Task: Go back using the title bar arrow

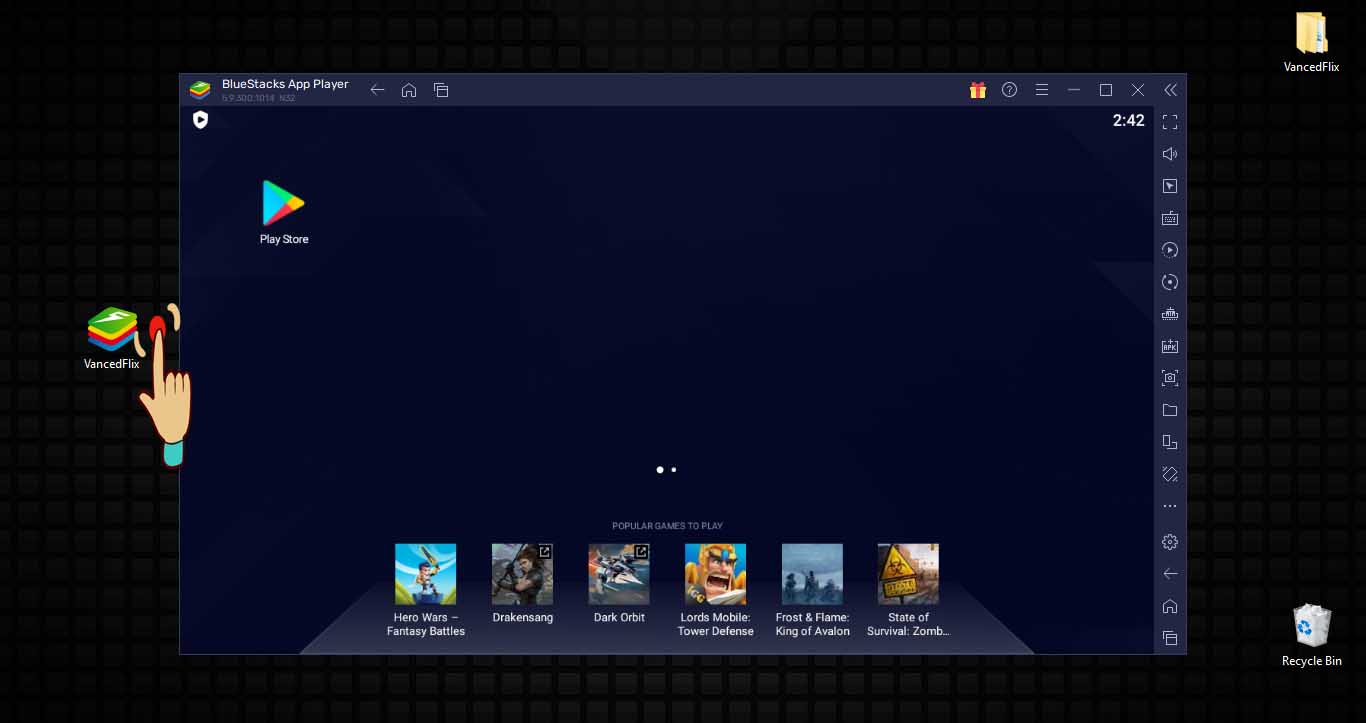Action: click(377, 90)
